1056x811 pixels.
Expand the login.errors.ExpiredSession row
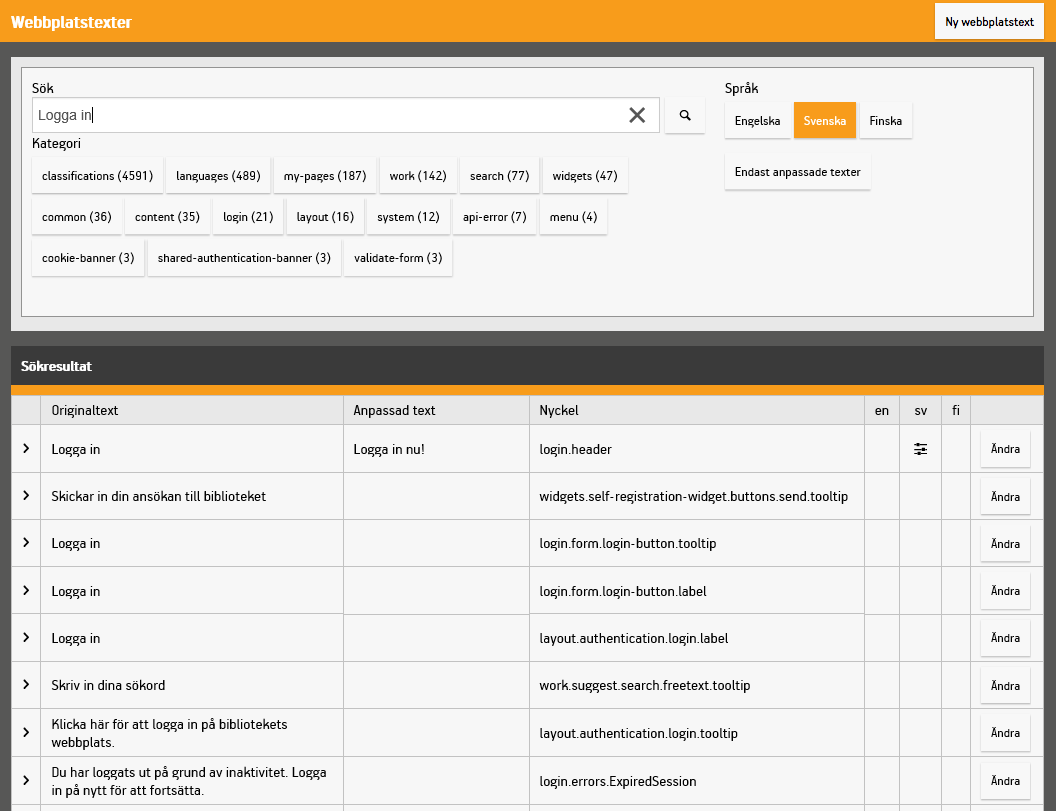pos(26,781)
